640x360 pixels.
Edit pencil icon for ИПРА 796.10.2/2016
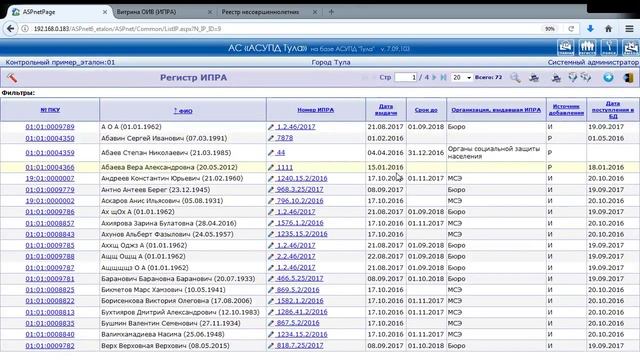point(271,201)
